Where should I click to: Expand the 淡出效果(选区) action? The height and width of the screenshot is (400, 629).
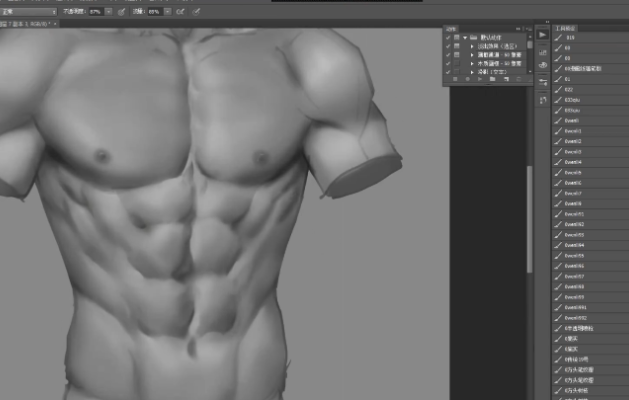(472, 46)
